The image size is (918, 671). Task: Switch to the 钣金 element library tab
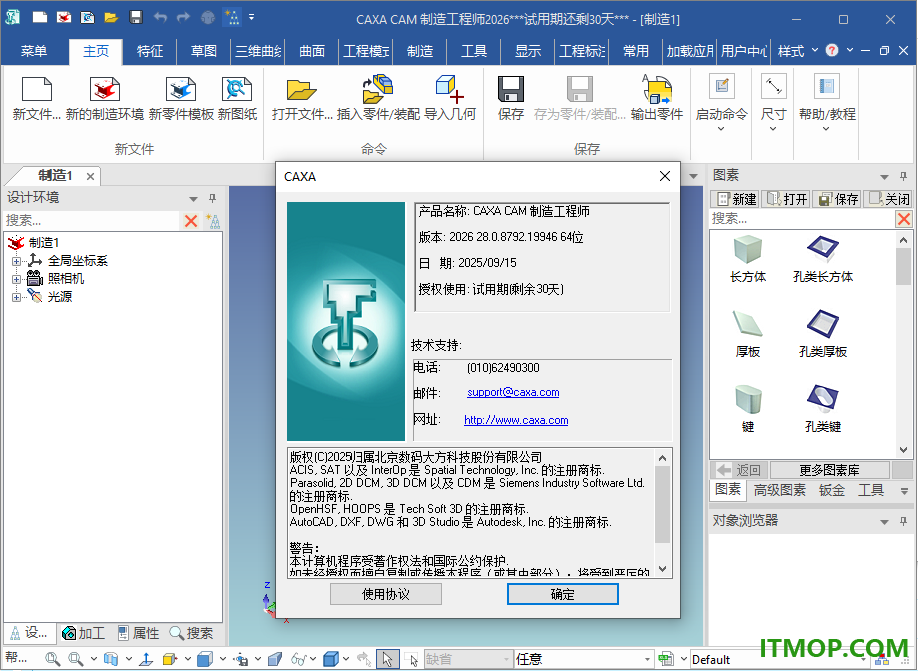point(831,490)
